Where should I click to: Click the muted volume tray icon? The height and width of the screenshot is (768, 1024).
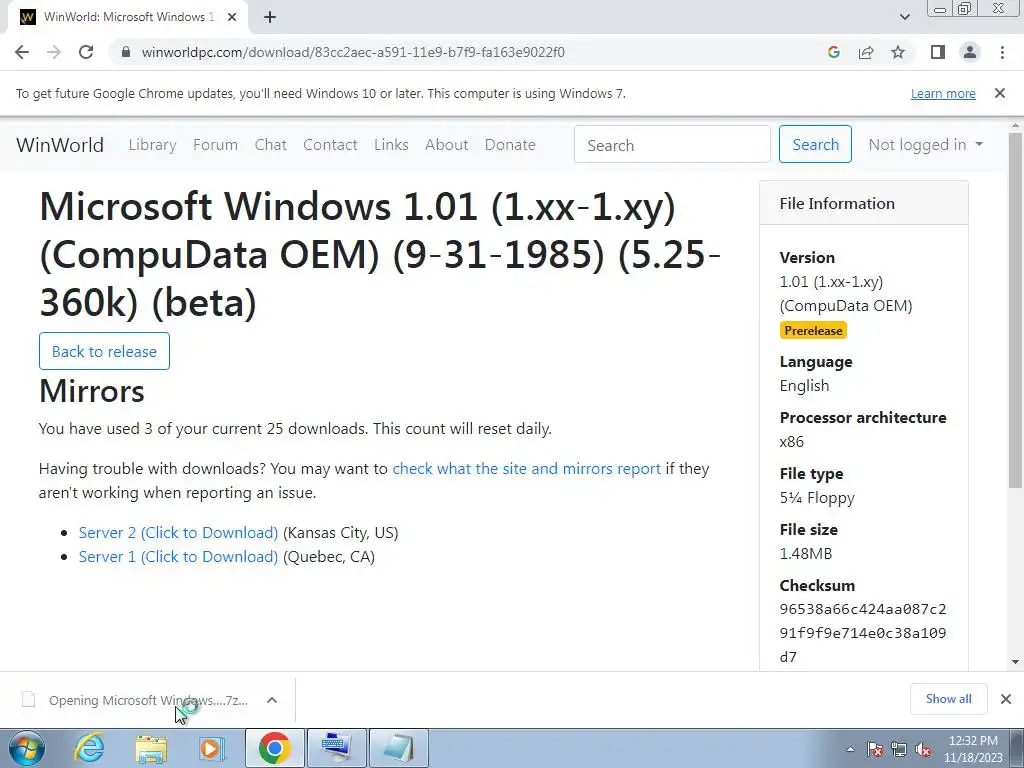[x=923, y=750]
